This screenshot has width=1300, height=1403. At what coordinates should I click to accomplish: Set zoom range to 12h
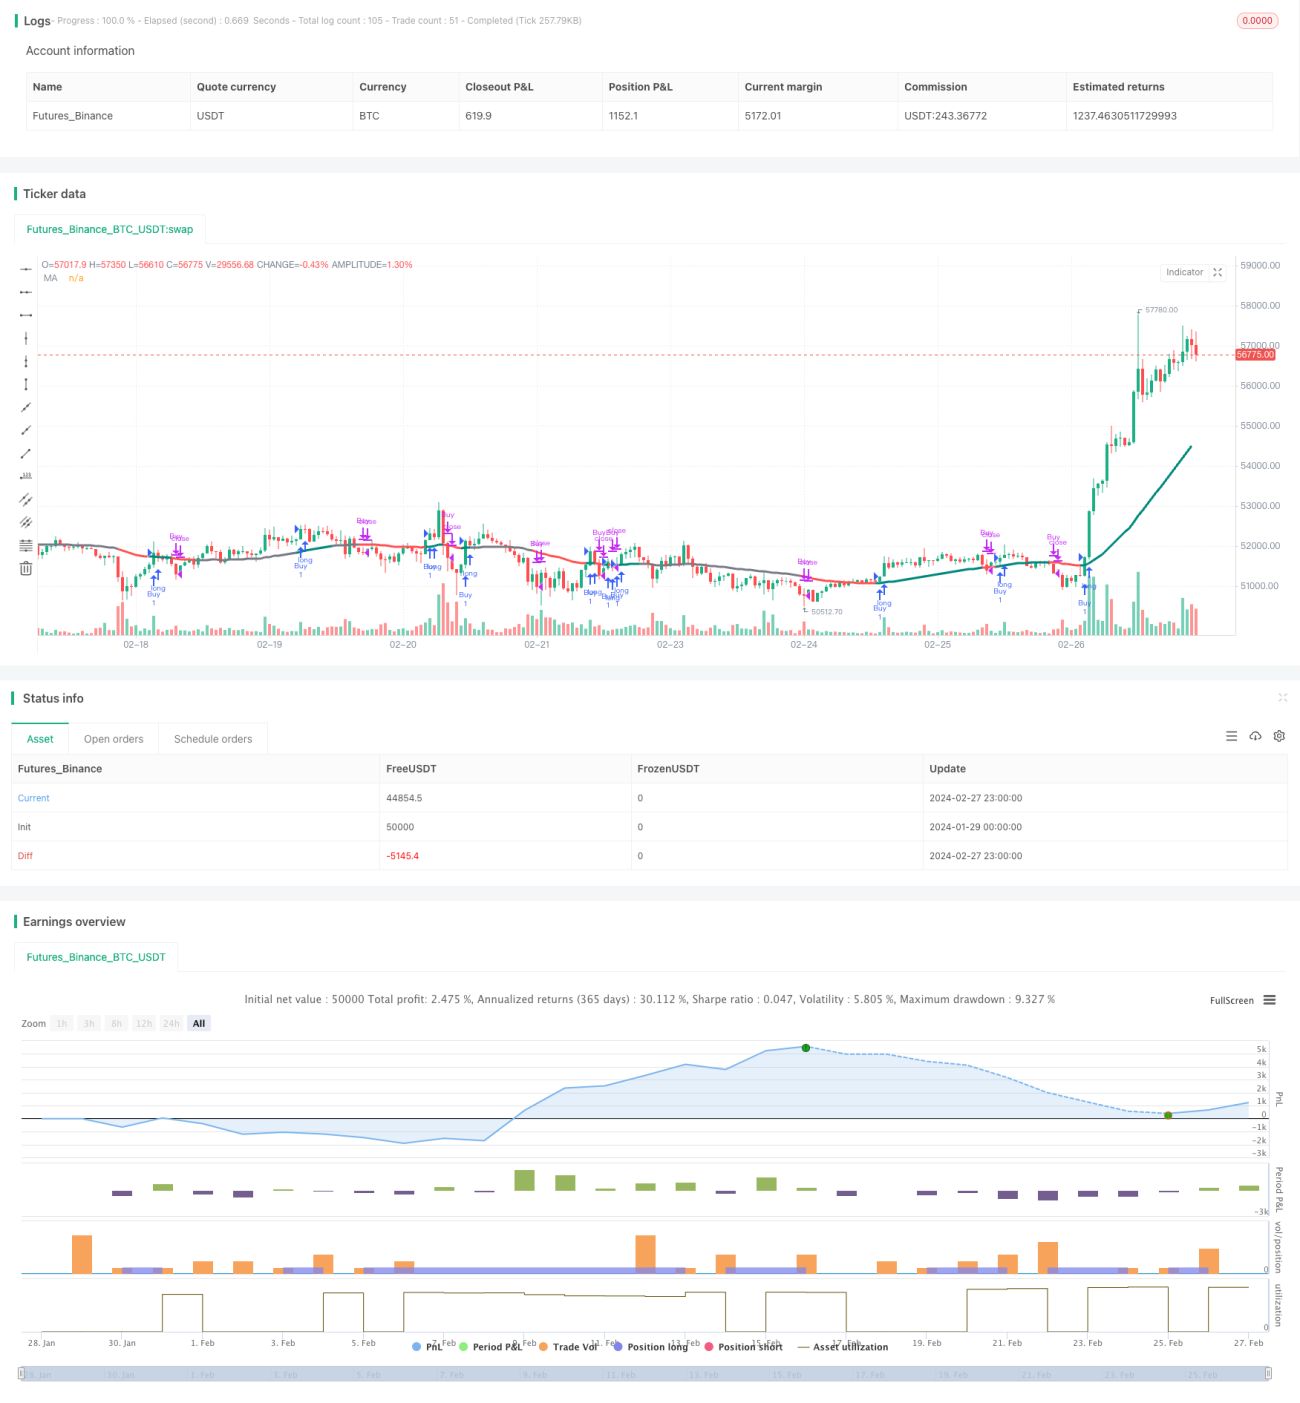pos(144,1023)
